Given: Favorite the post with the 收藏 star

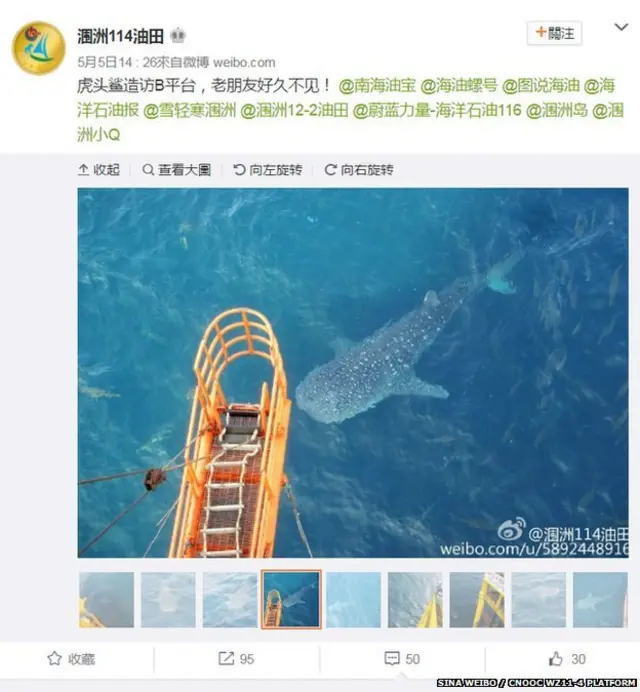Looking at the screenshot, I should coord(71,659).
